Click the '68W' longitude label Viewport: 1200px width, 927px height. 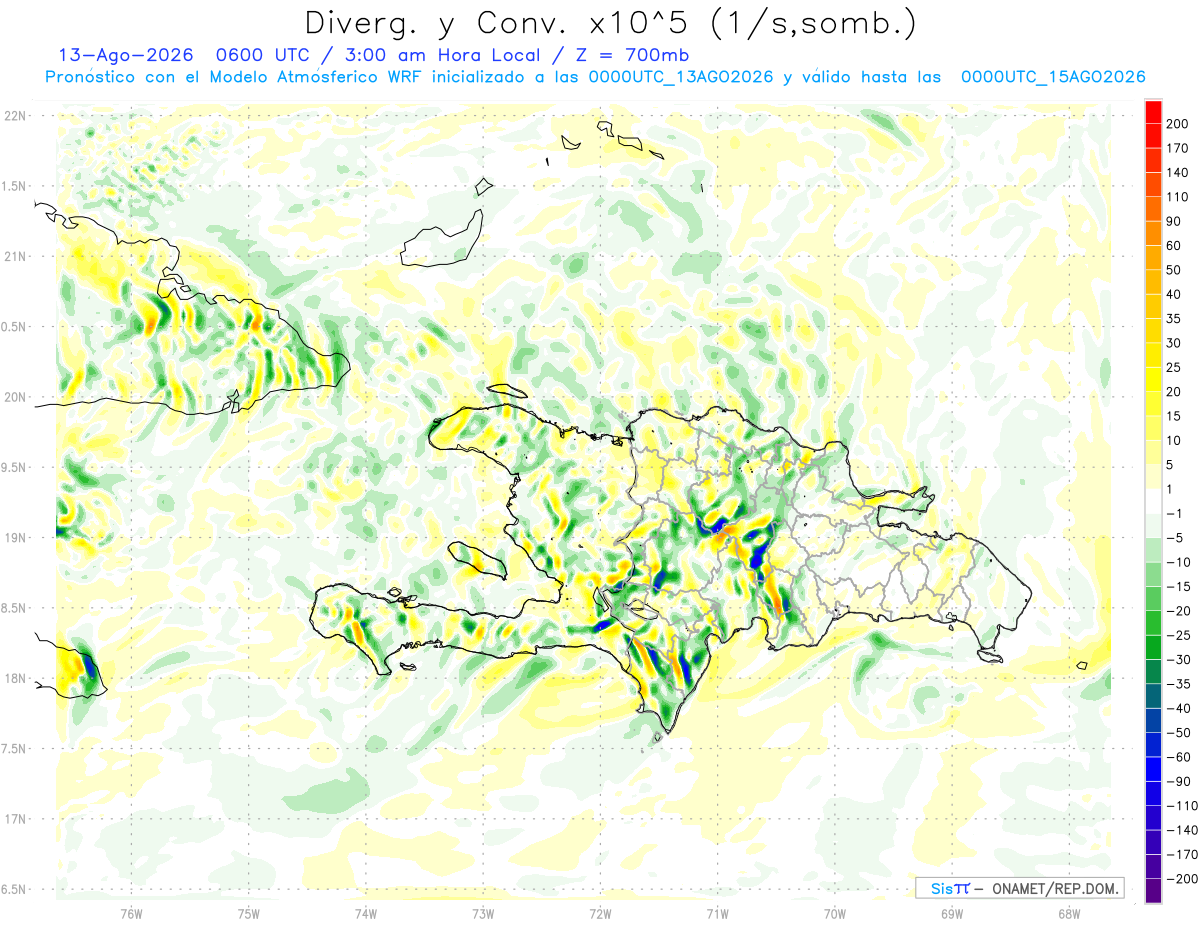point(1069,914)
